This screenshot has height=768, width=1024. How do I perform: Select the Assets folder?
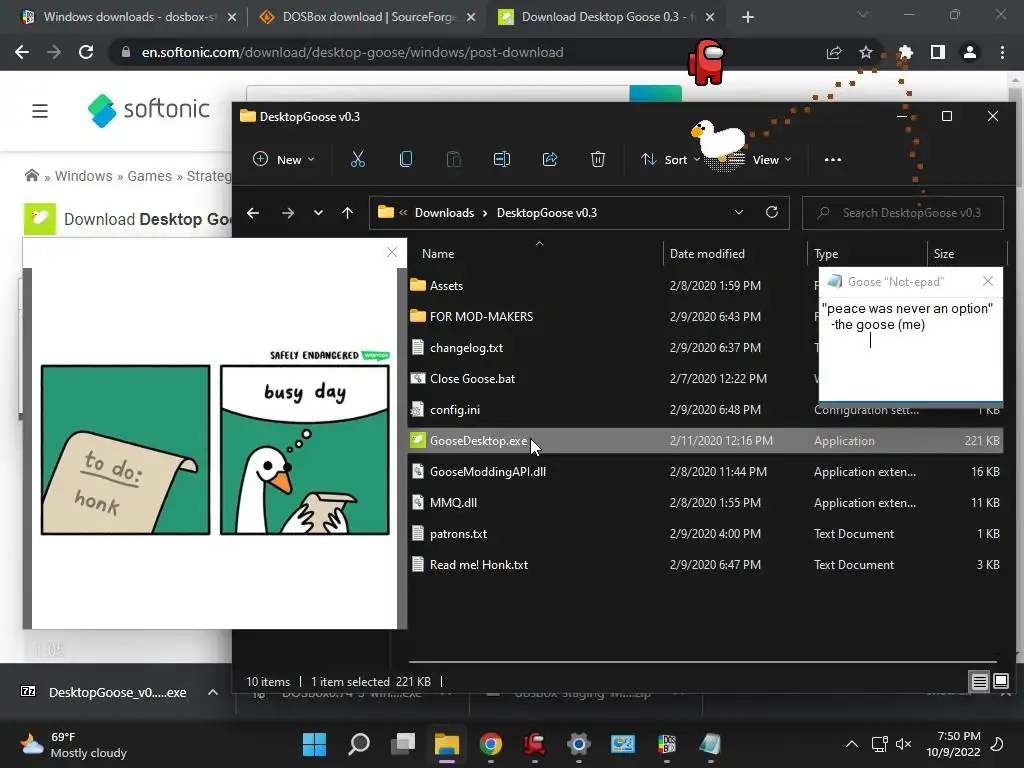click(x=446, y=285)
